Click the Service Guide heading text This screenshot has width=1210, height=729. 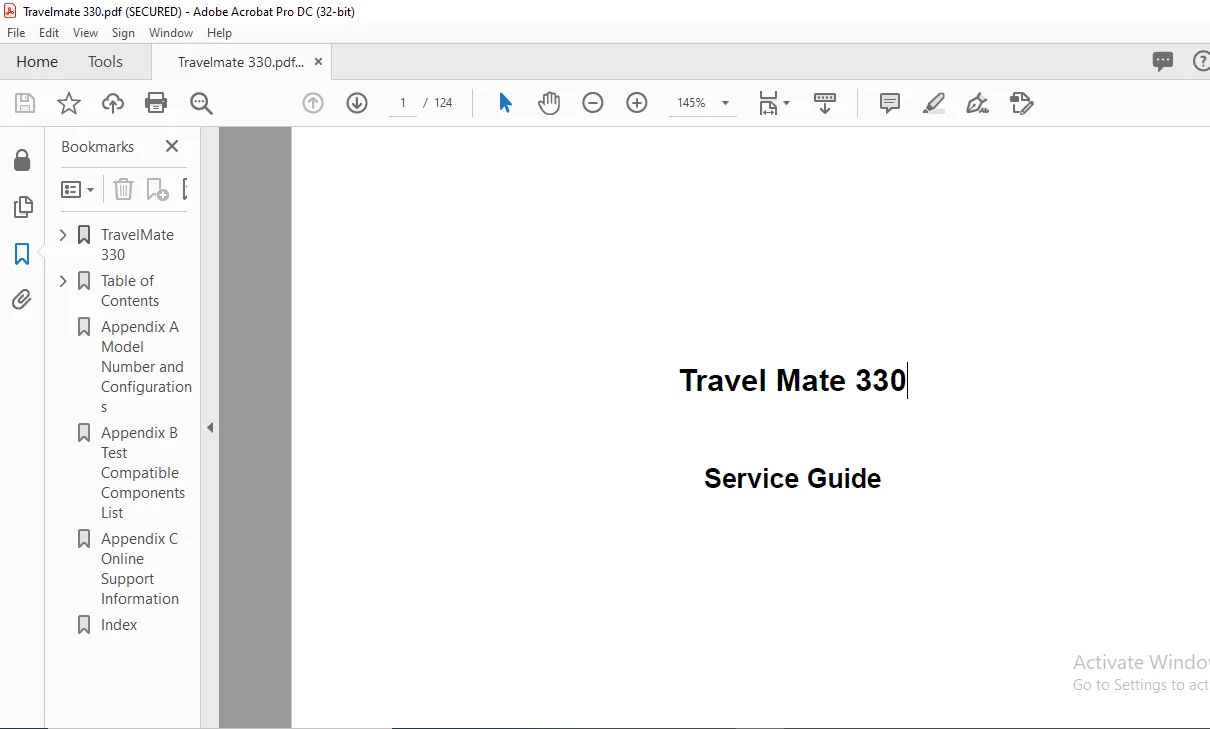point(792,478)
